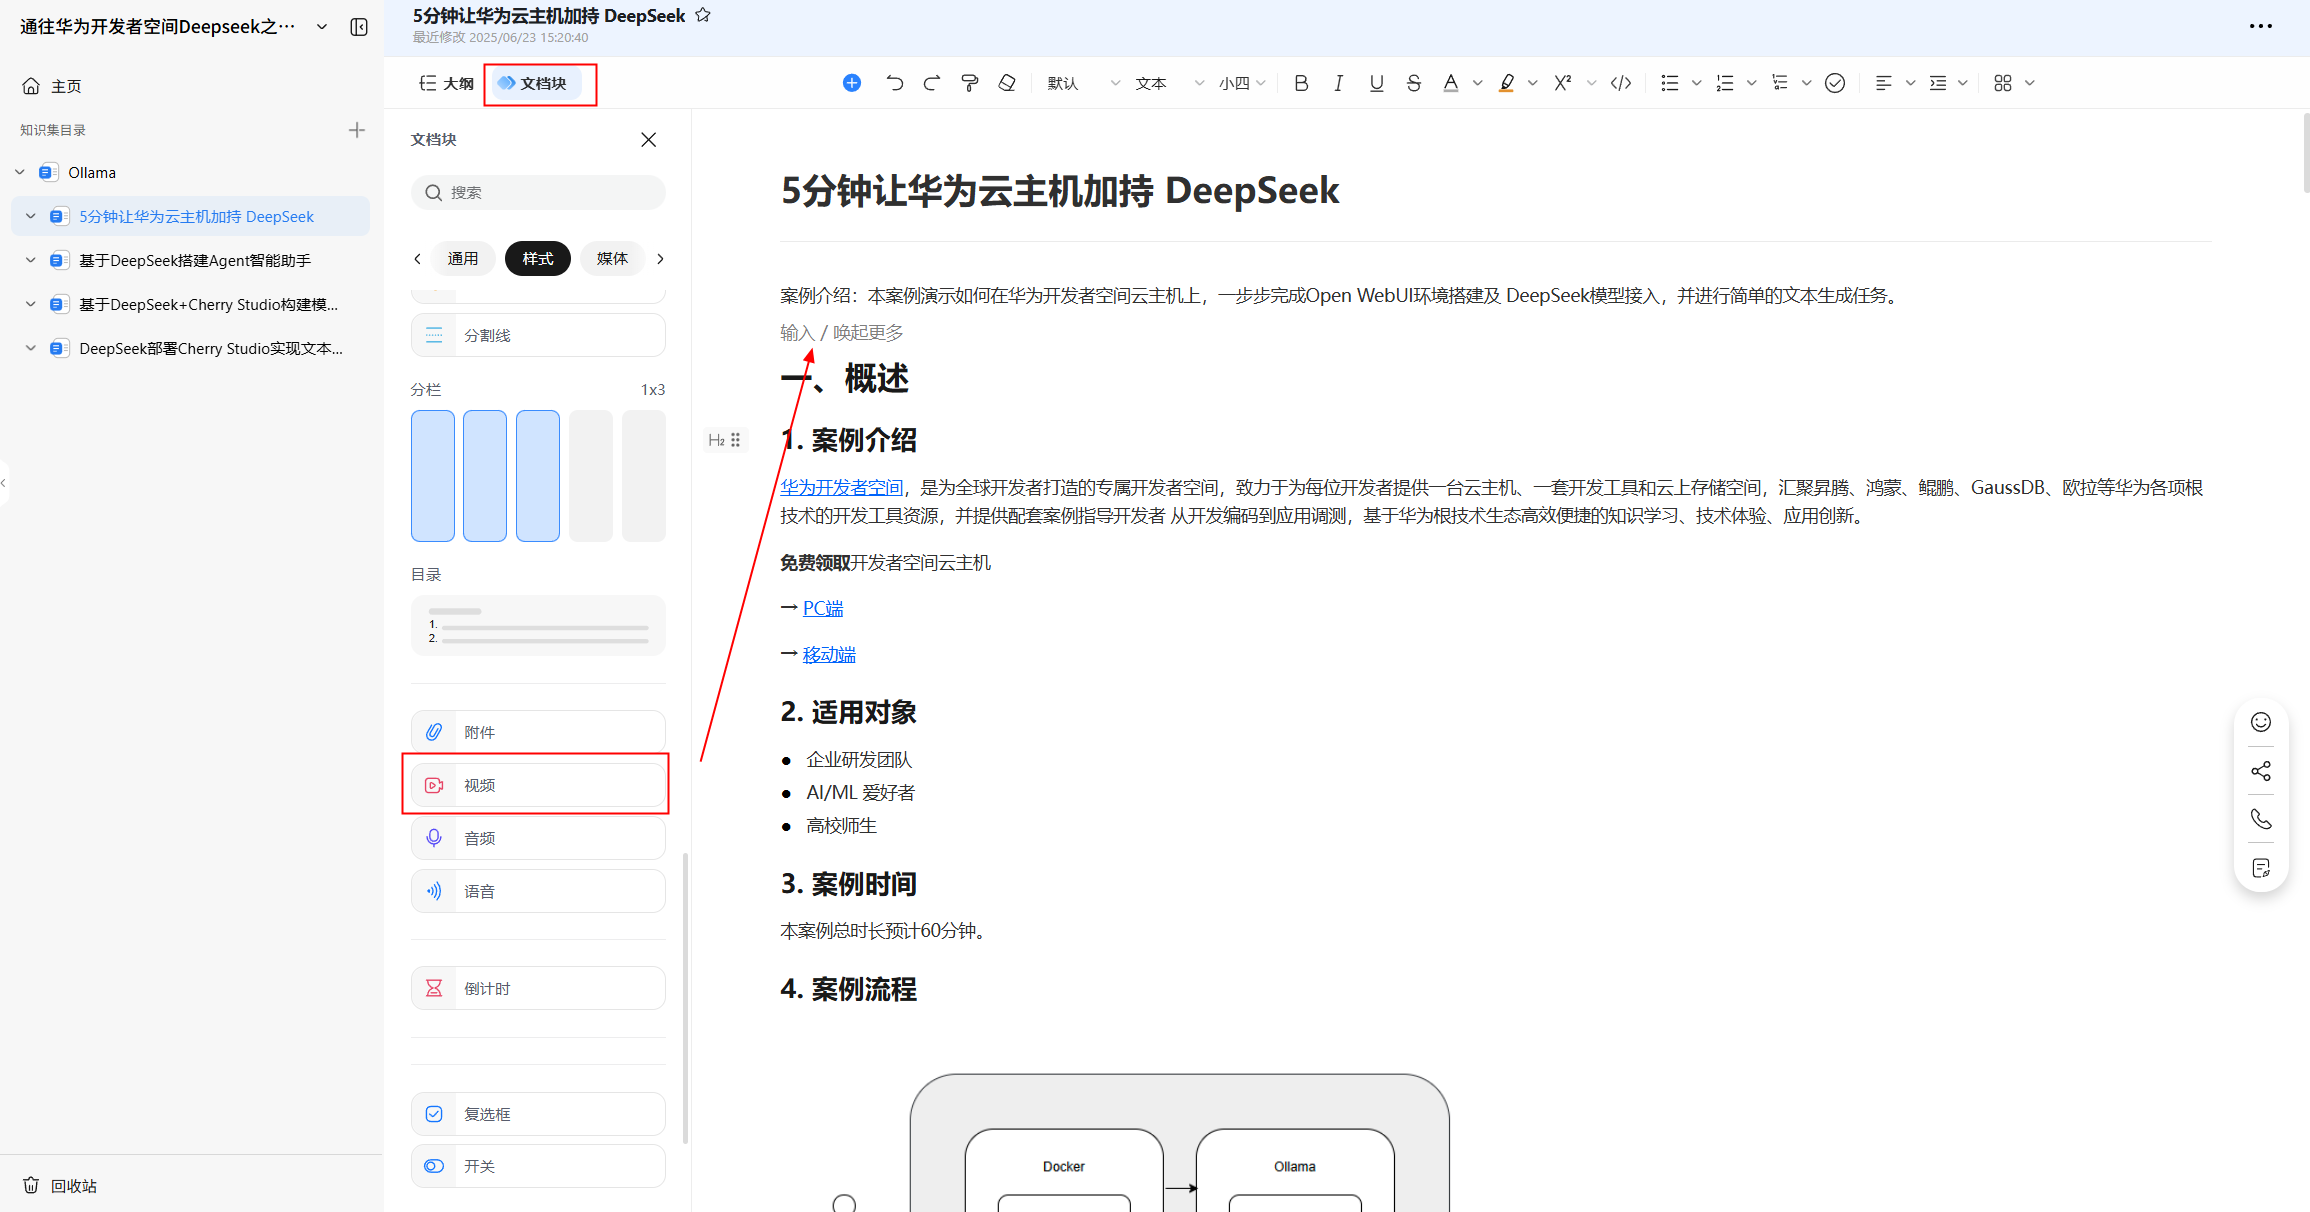Open the 移动端 link
The image size is (2310, 1212).
[829, 654]
